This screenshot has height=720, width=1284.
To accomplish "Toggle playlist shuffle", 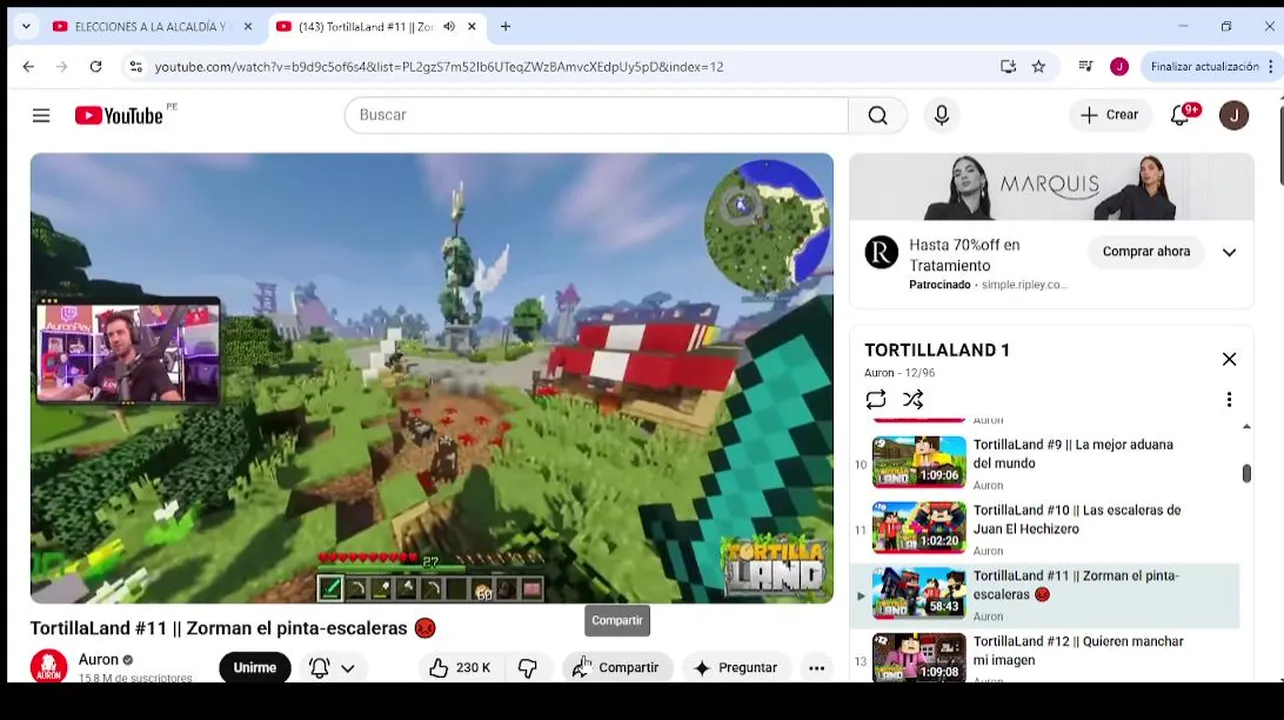I will [913, 400].
